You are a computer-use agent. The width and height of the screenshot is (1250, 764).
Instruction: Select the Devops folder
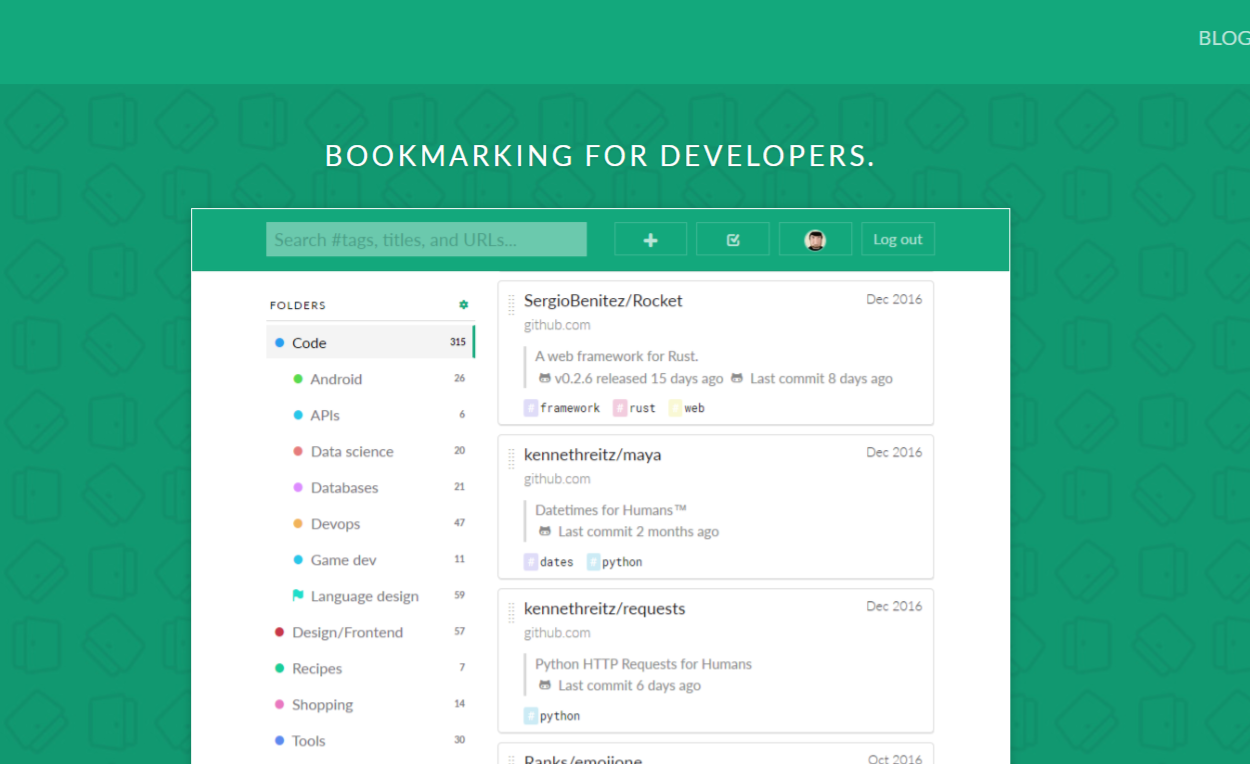point(336,523)
